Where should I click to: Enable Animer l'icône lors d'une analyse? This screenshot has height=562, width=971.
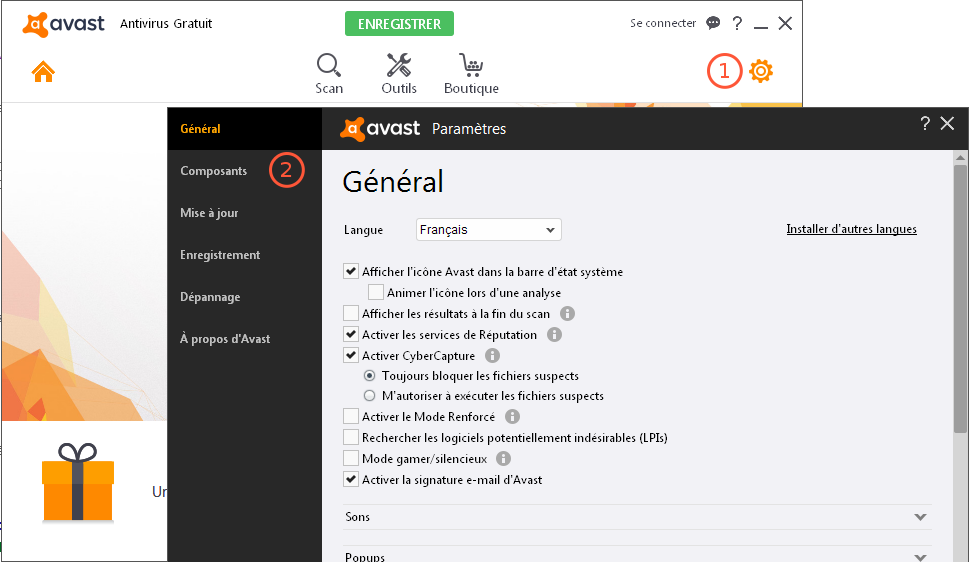[376, 292]
